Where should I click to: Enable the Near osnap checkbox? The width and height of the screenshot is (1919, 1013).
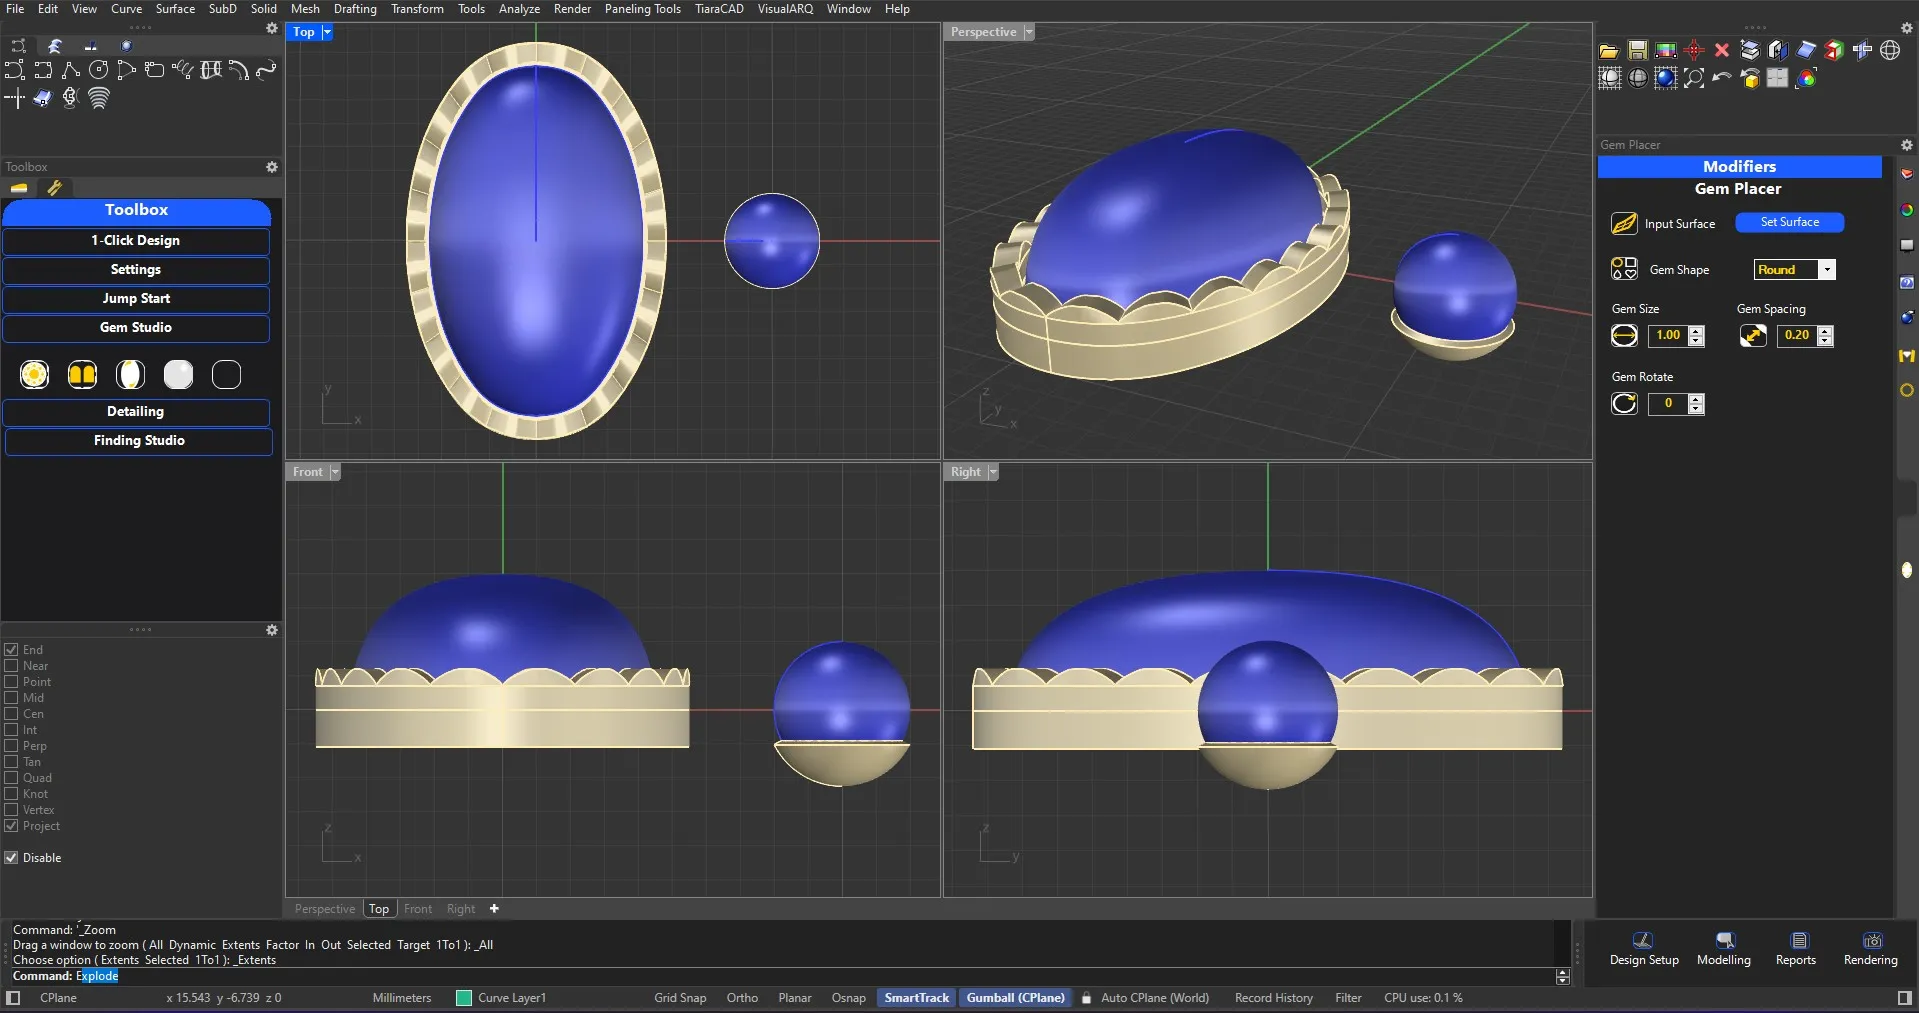point(12,666)
